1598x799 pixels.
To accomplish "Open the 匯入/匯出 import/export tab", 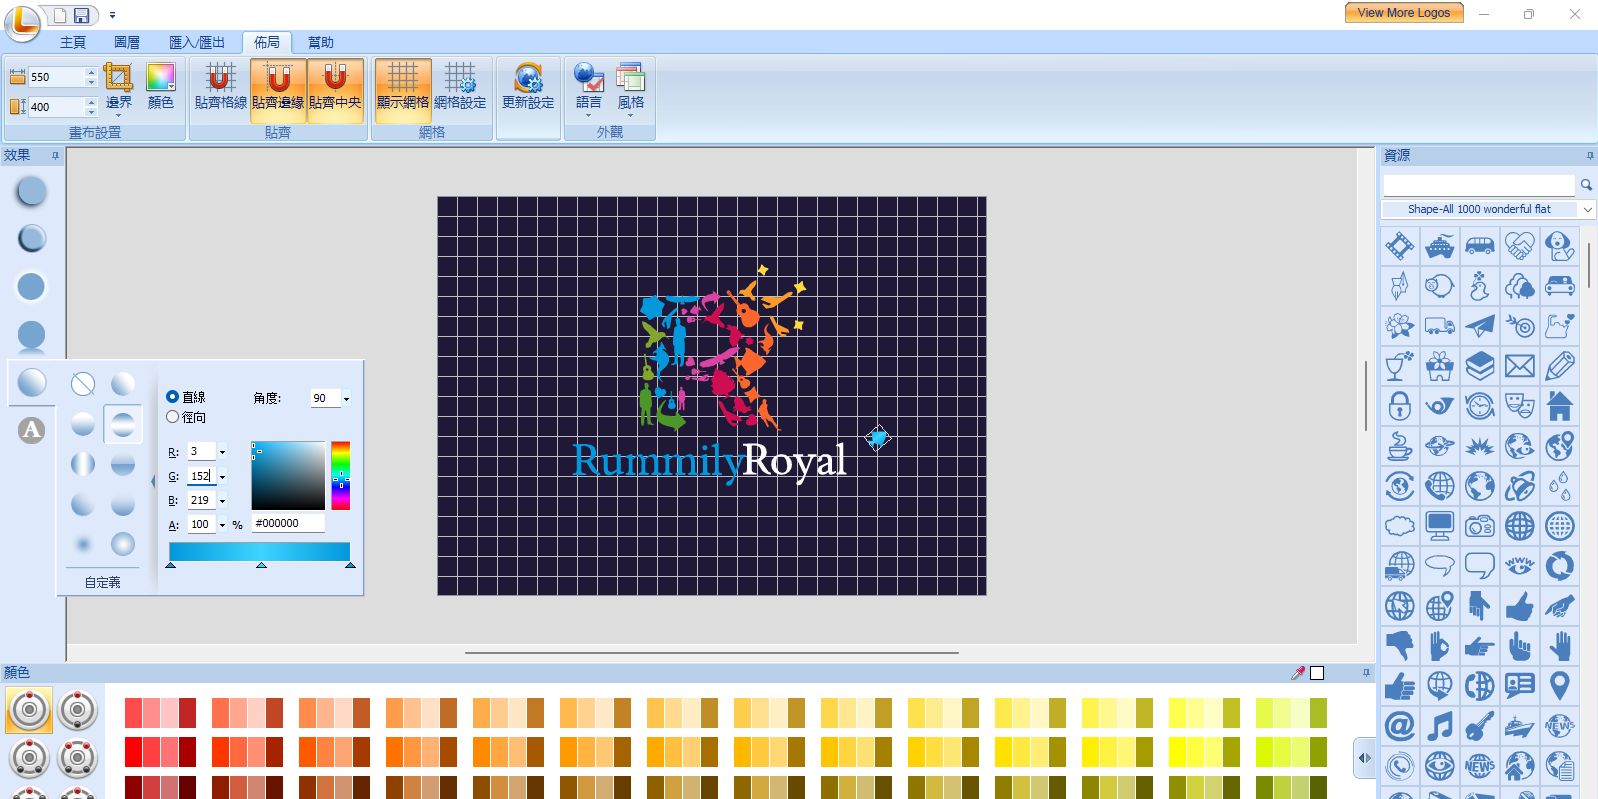I will 197,42.
